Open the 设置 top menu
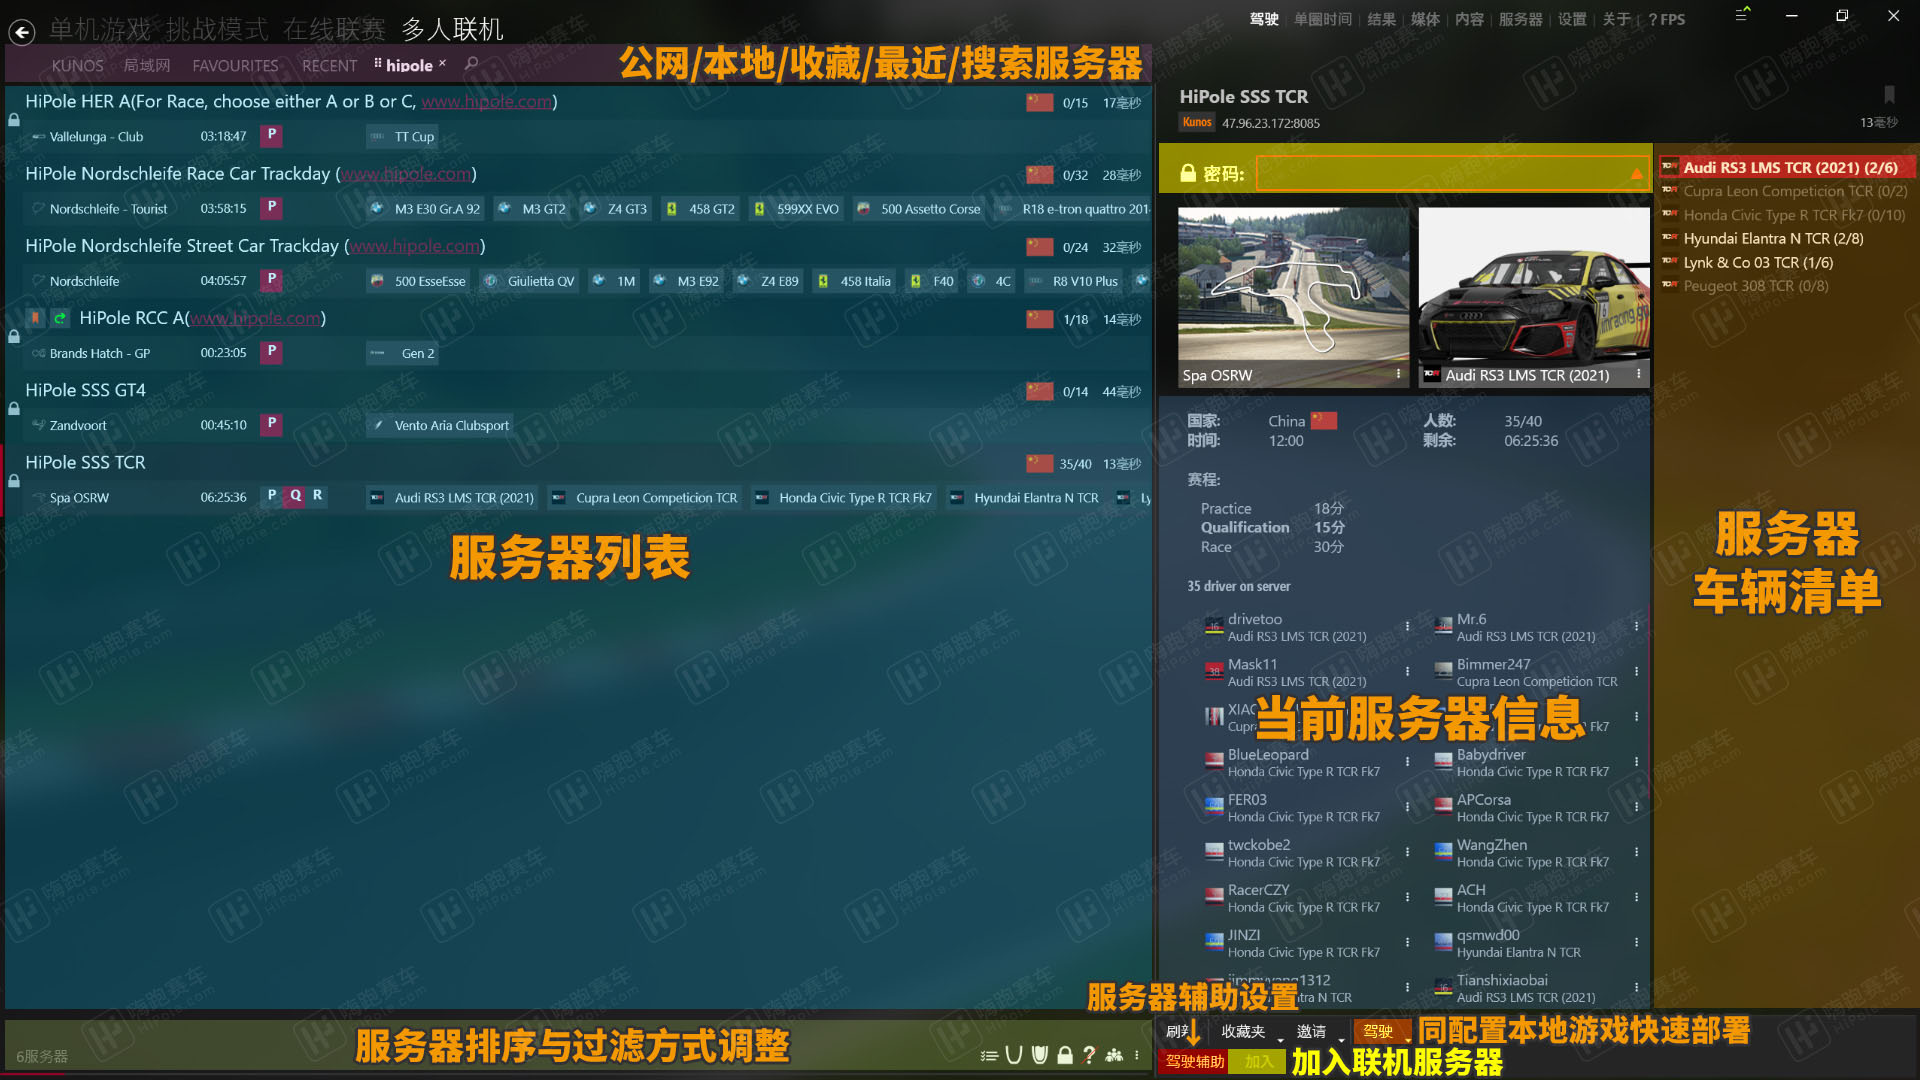The width and height of the screenshot is (1920, 1080). pyautogui.click(x=1572, y=19)
